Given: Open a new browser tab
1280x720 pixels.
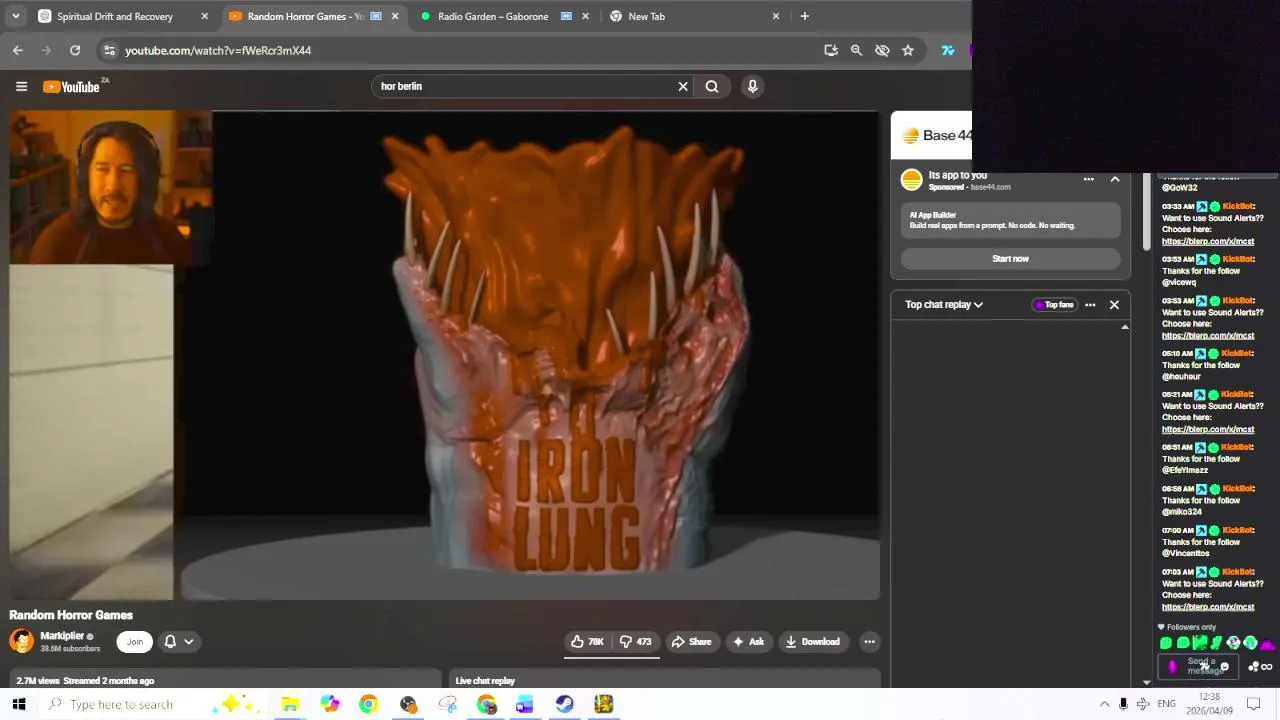Looking at the screenshot, I should tap(804, 16).
